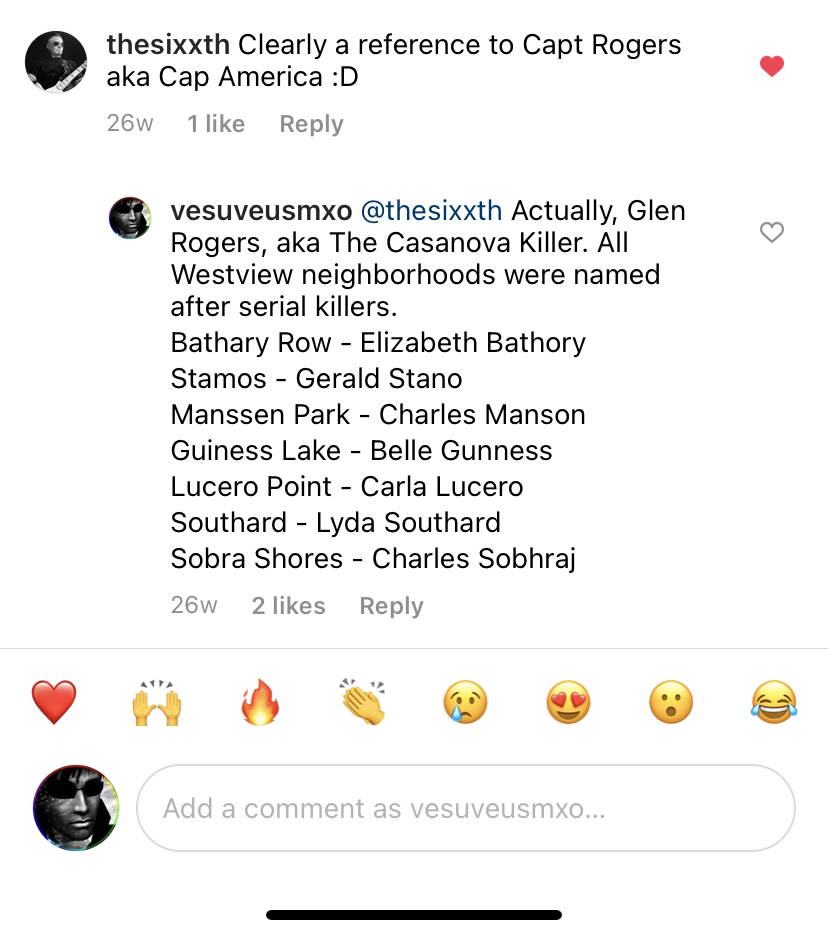
Task: Like vesuveusmxo's reply with outline heart
Action: (x=771, y=232)
